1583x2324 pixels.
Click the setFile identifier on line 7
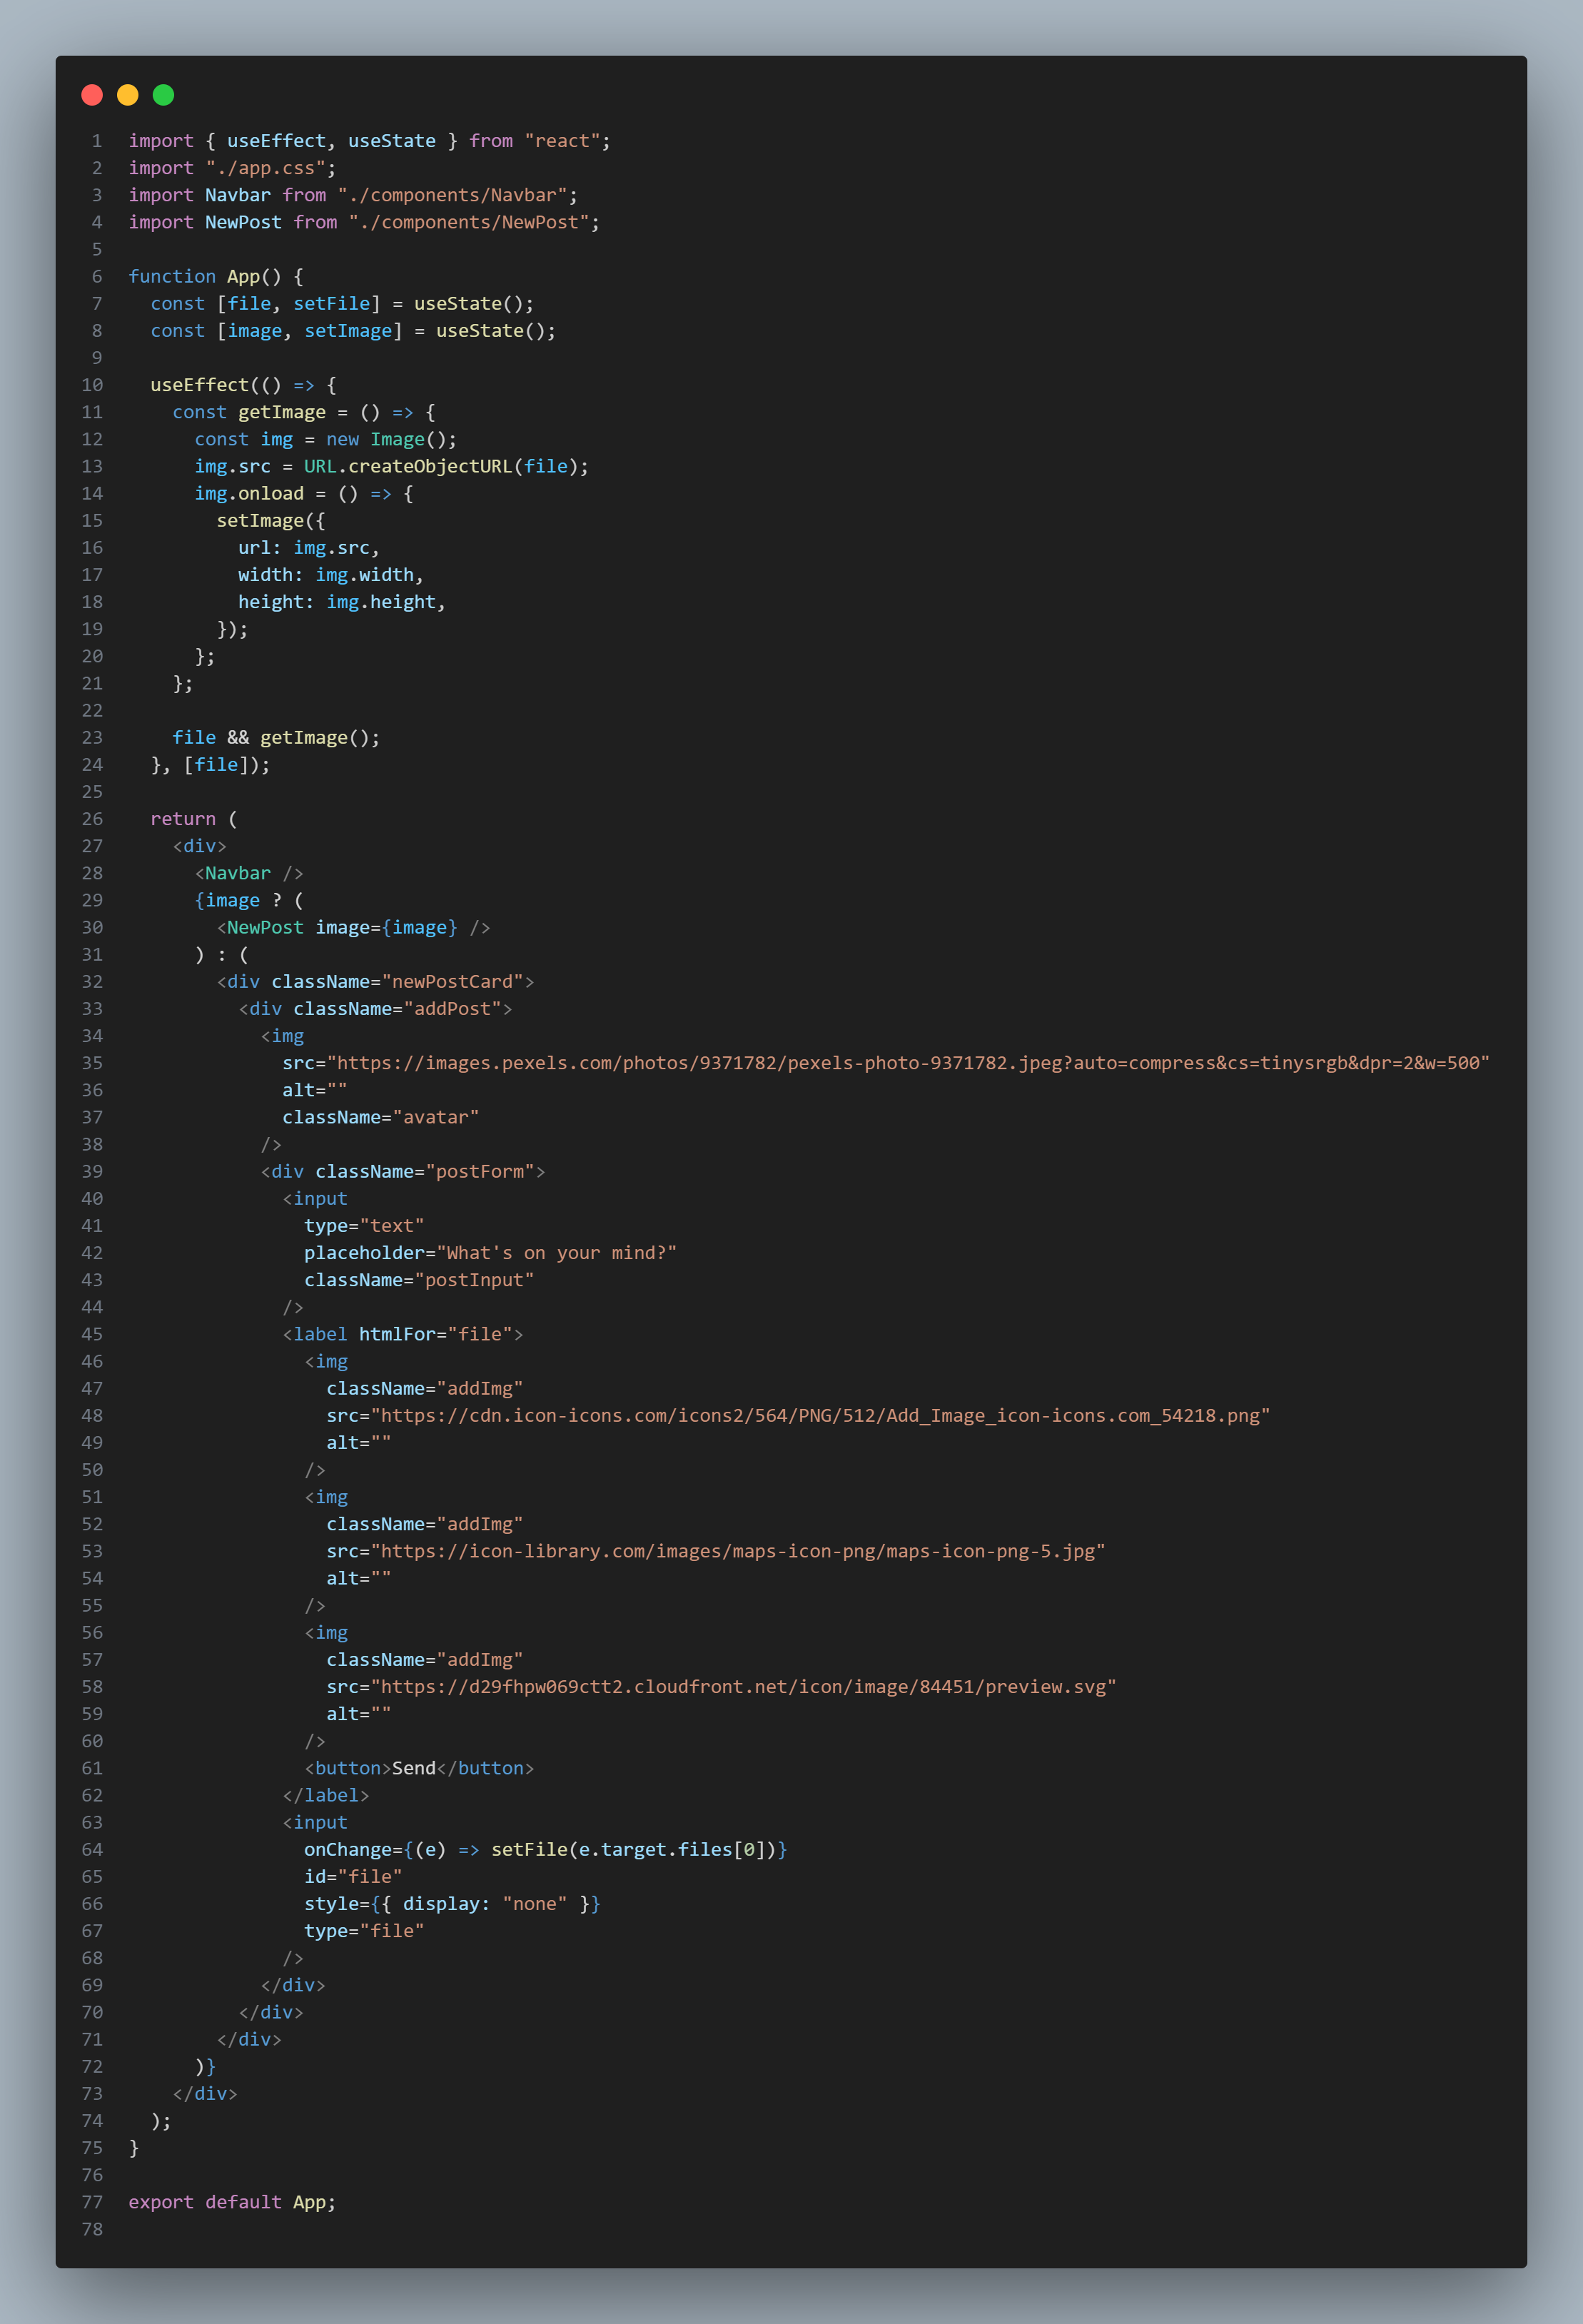pyautogui.click(x=331, y=303)
